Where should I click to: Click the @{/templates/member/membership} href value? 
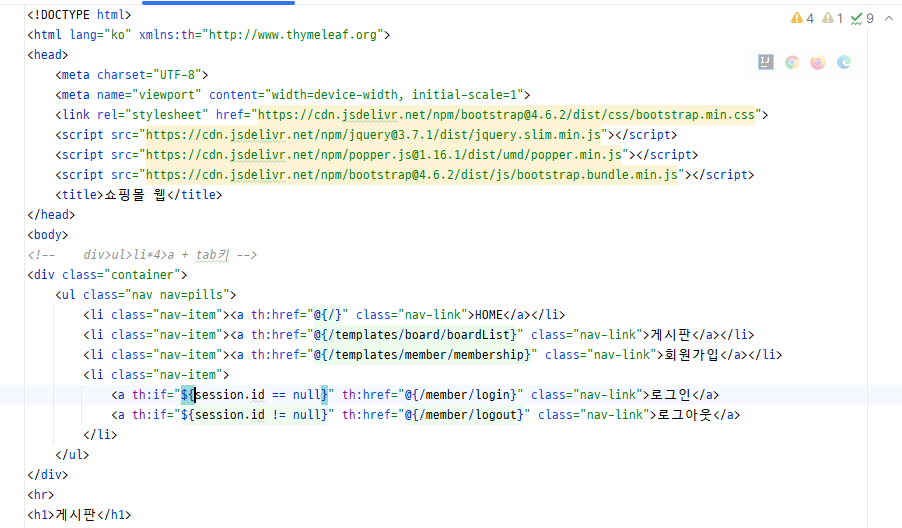pyautogui.click(x=422, y=355)
